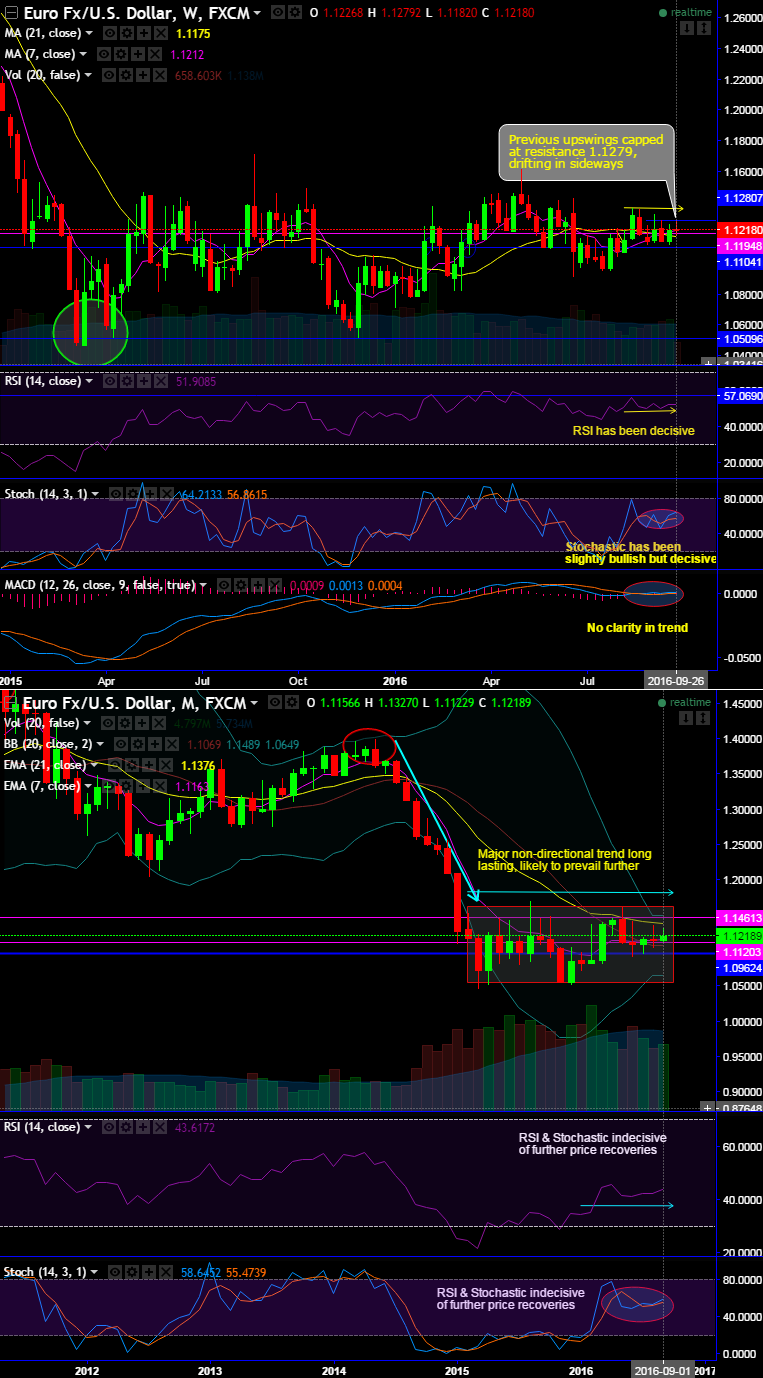Viewport: 763px width, 1378px height.
Task: Open settings gear for BB (20, close, 2)
Action: pos(138,743)
